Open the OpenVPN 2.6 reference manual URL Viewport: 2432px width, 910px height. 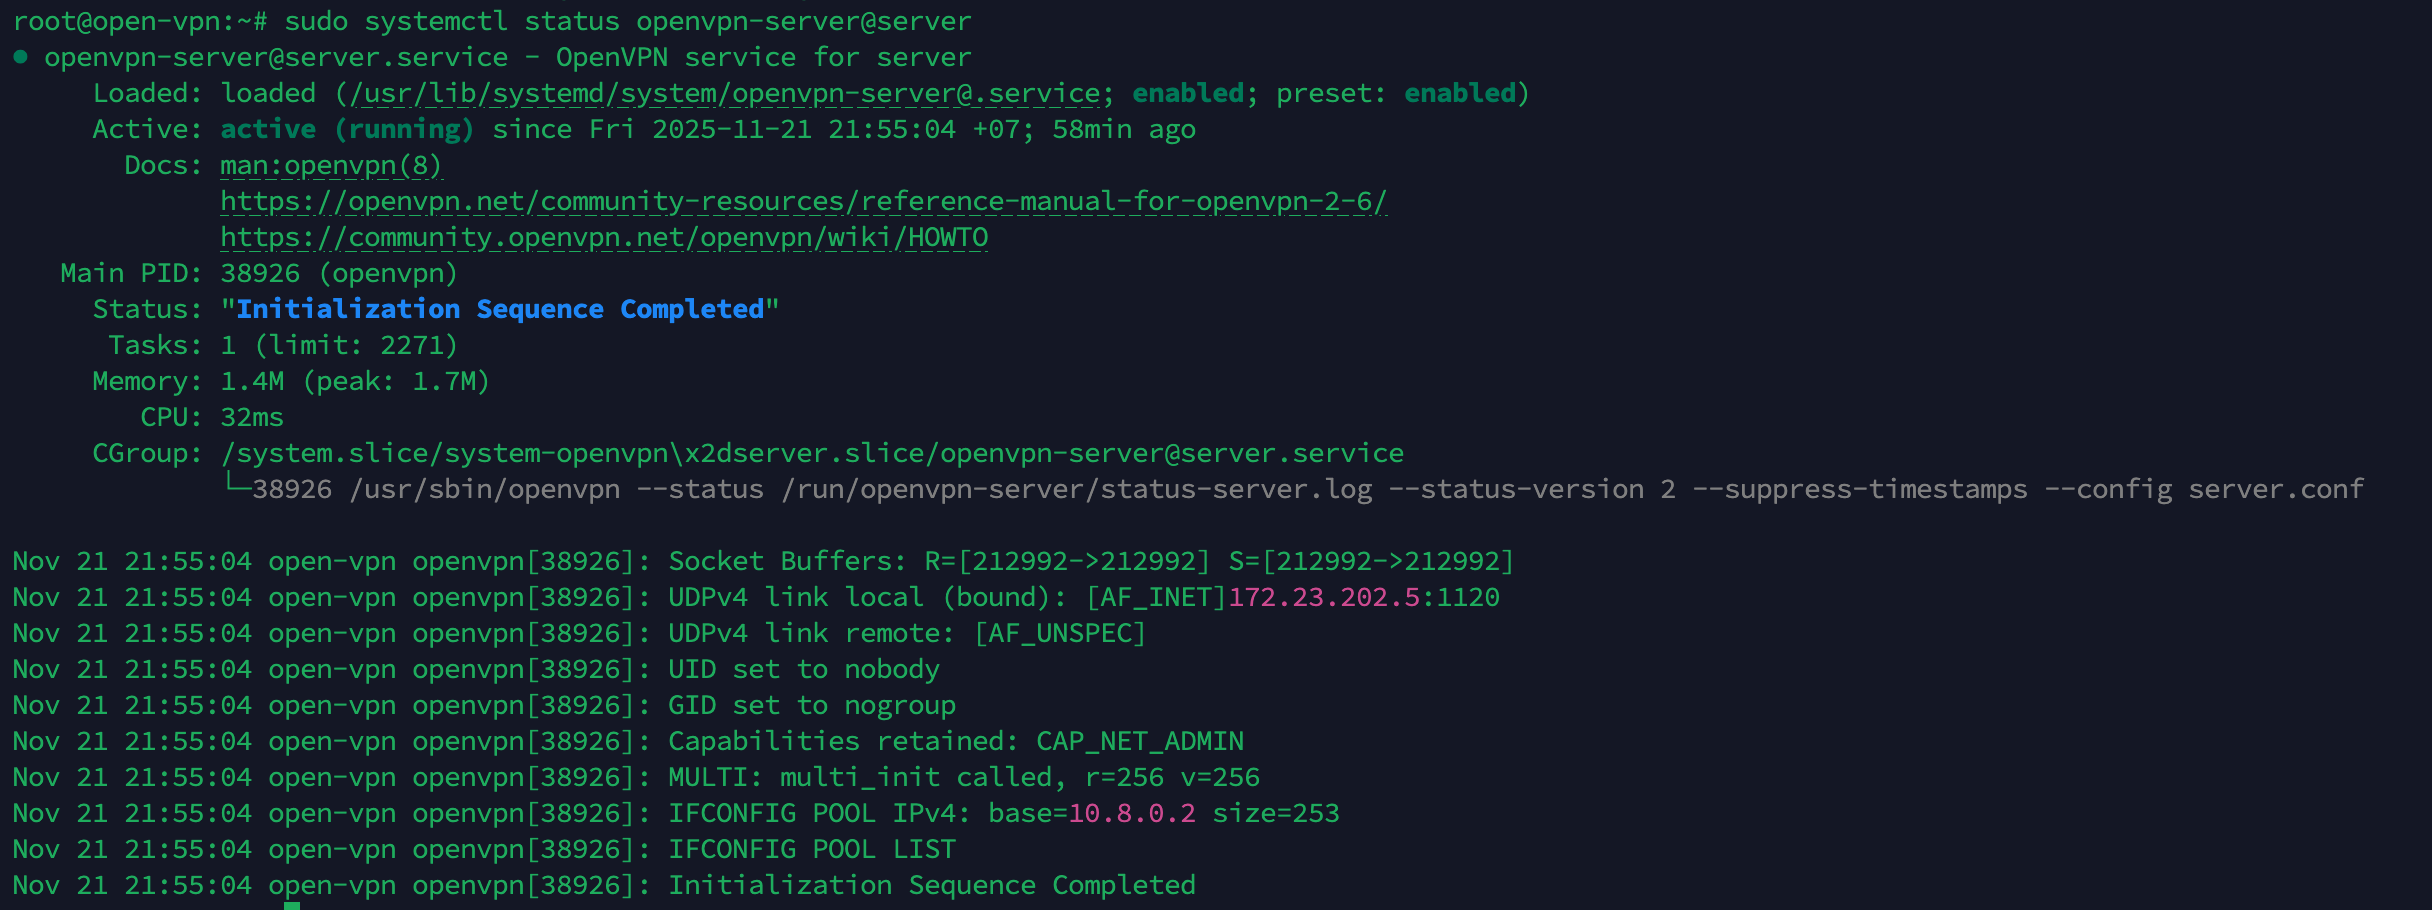[x=803, y=201]
